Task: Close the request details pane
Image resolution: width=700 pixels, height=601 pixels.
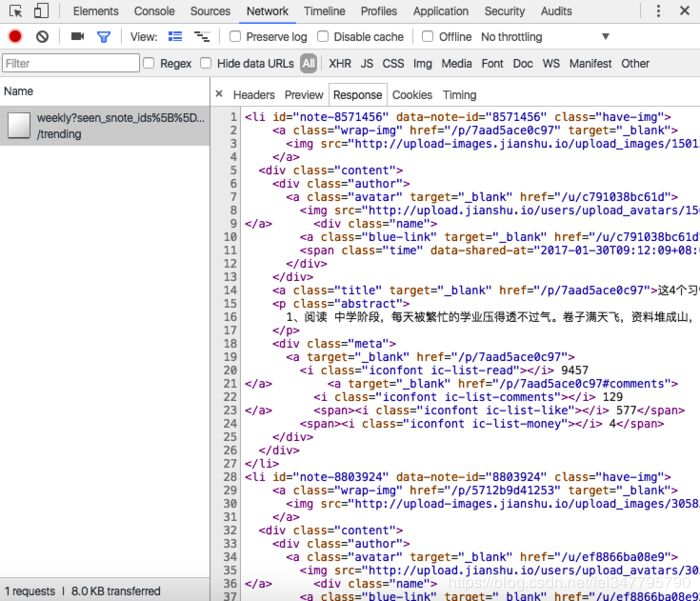Action: pos(219,94)
